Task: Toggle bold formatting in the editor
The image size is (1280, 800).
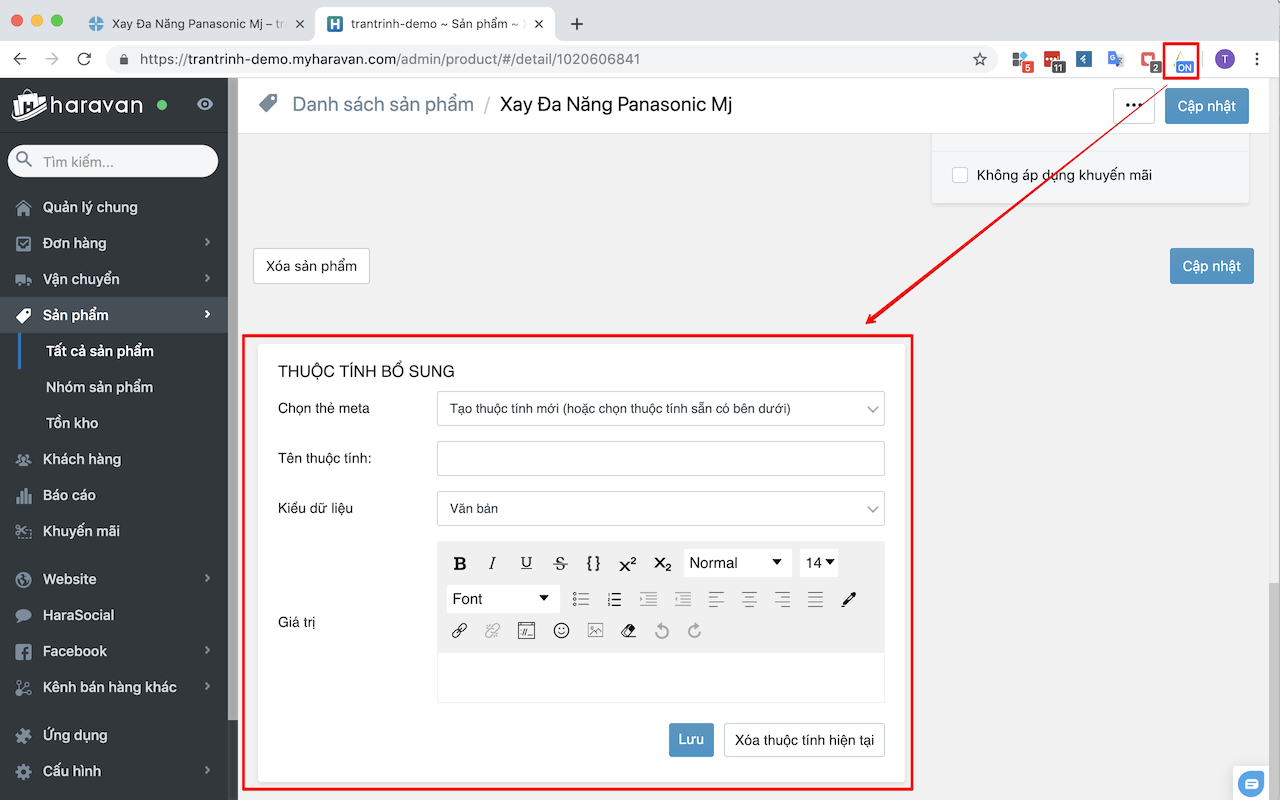Action: click(459, 562)
